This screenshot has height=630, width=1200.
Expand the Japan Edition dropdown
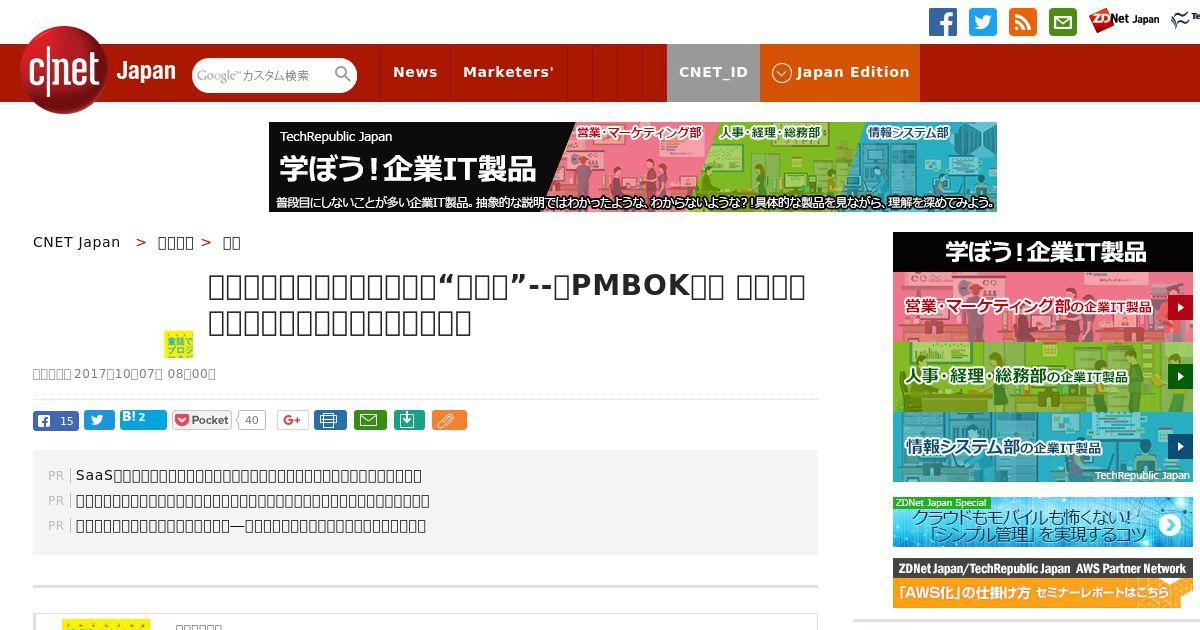click(x=840, y=72)
